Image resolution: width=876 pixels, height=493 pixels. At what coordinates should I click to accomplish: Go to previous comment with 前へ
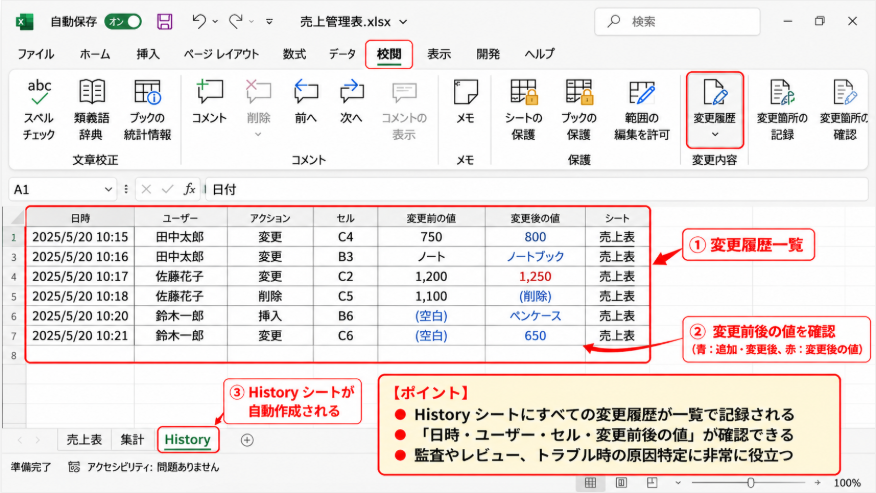[x=306, y=102]
